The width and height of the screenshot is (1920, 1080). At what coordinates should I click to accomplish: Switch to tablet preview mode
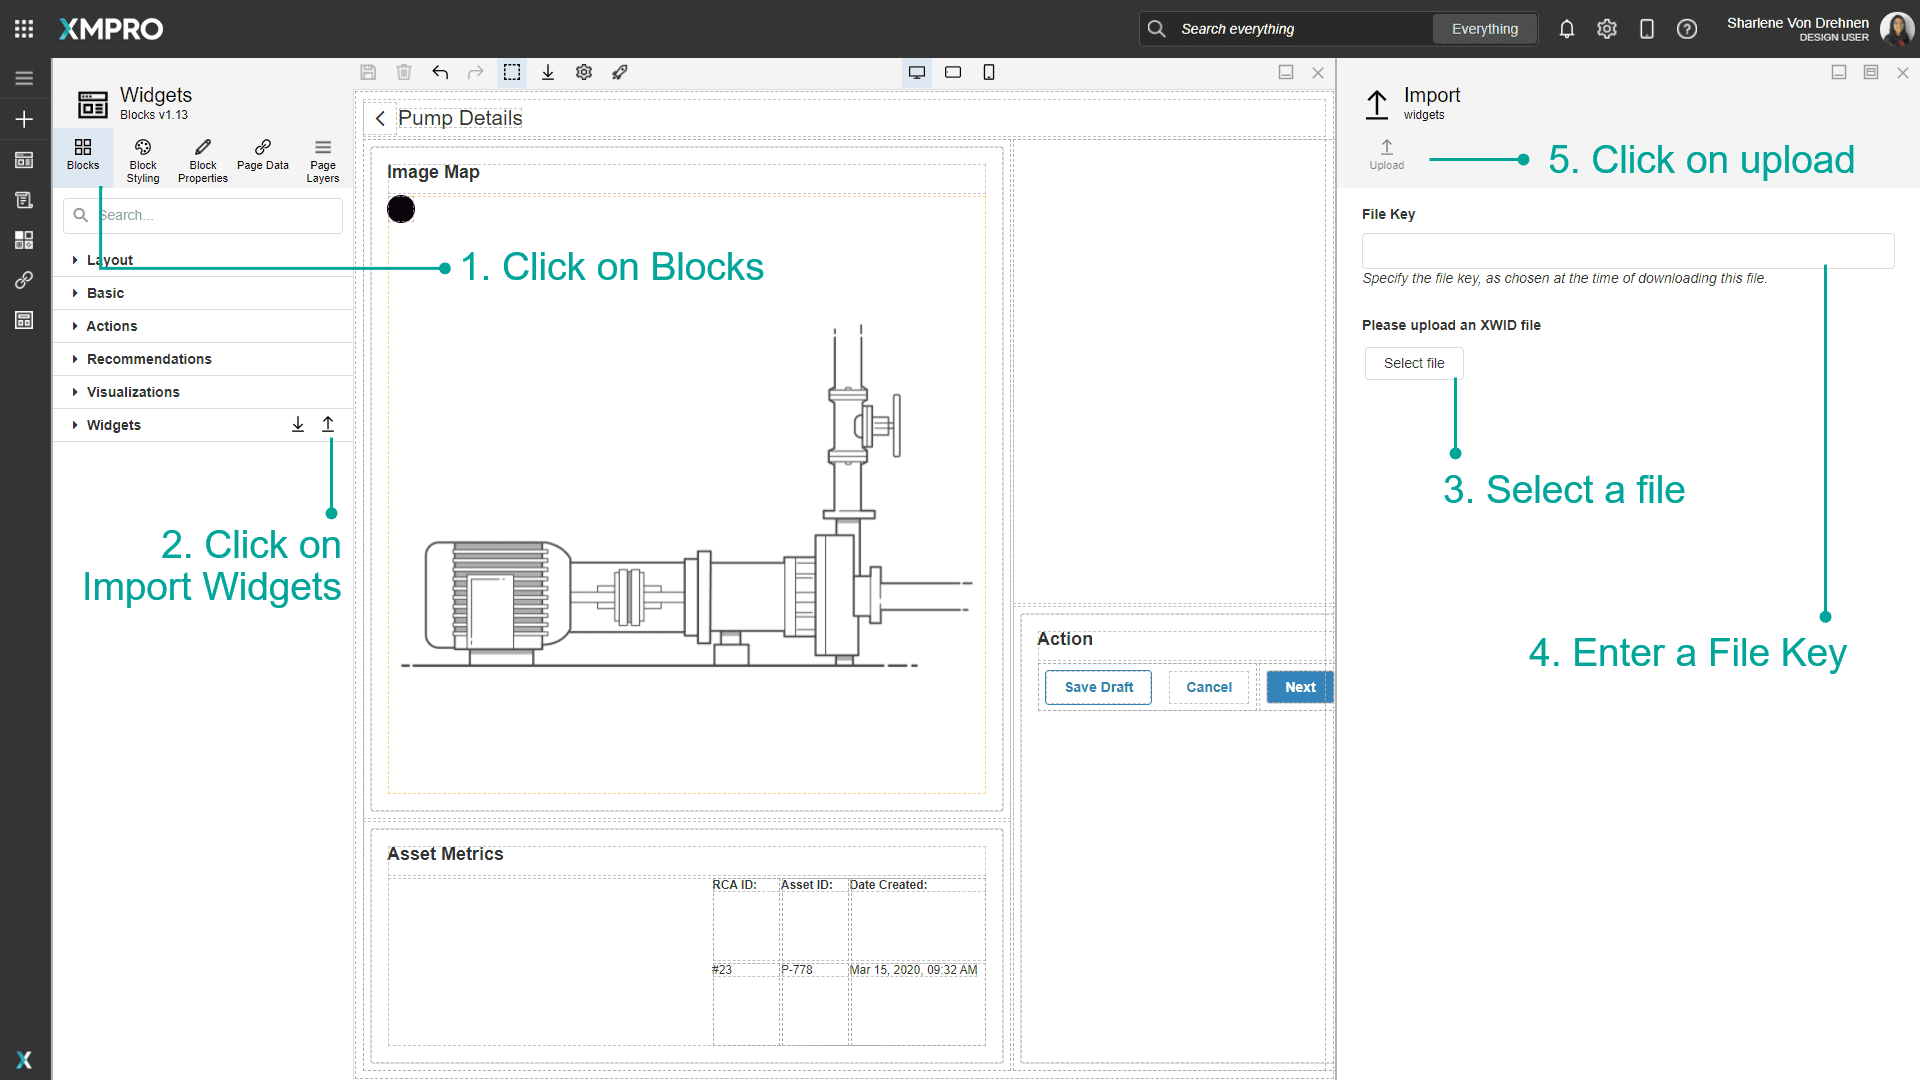pyautogui.click(x=953, y=72)
